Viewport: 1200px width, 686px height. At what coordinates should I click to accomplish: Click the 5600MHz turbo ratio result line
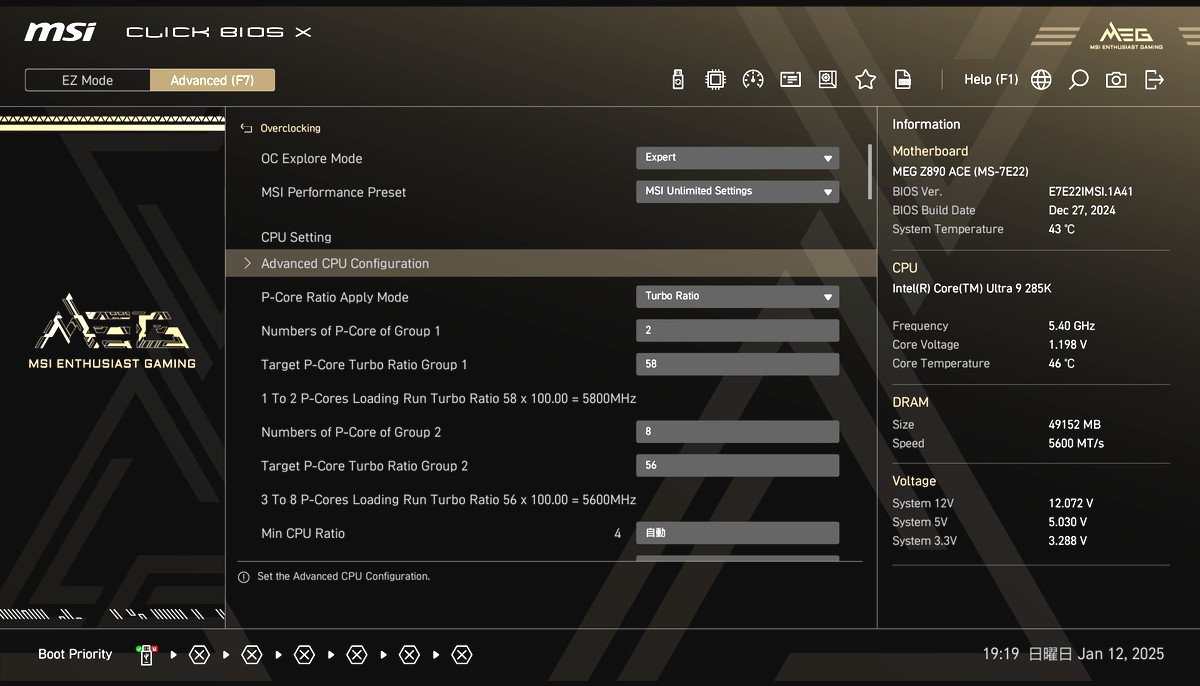point(449,499)
